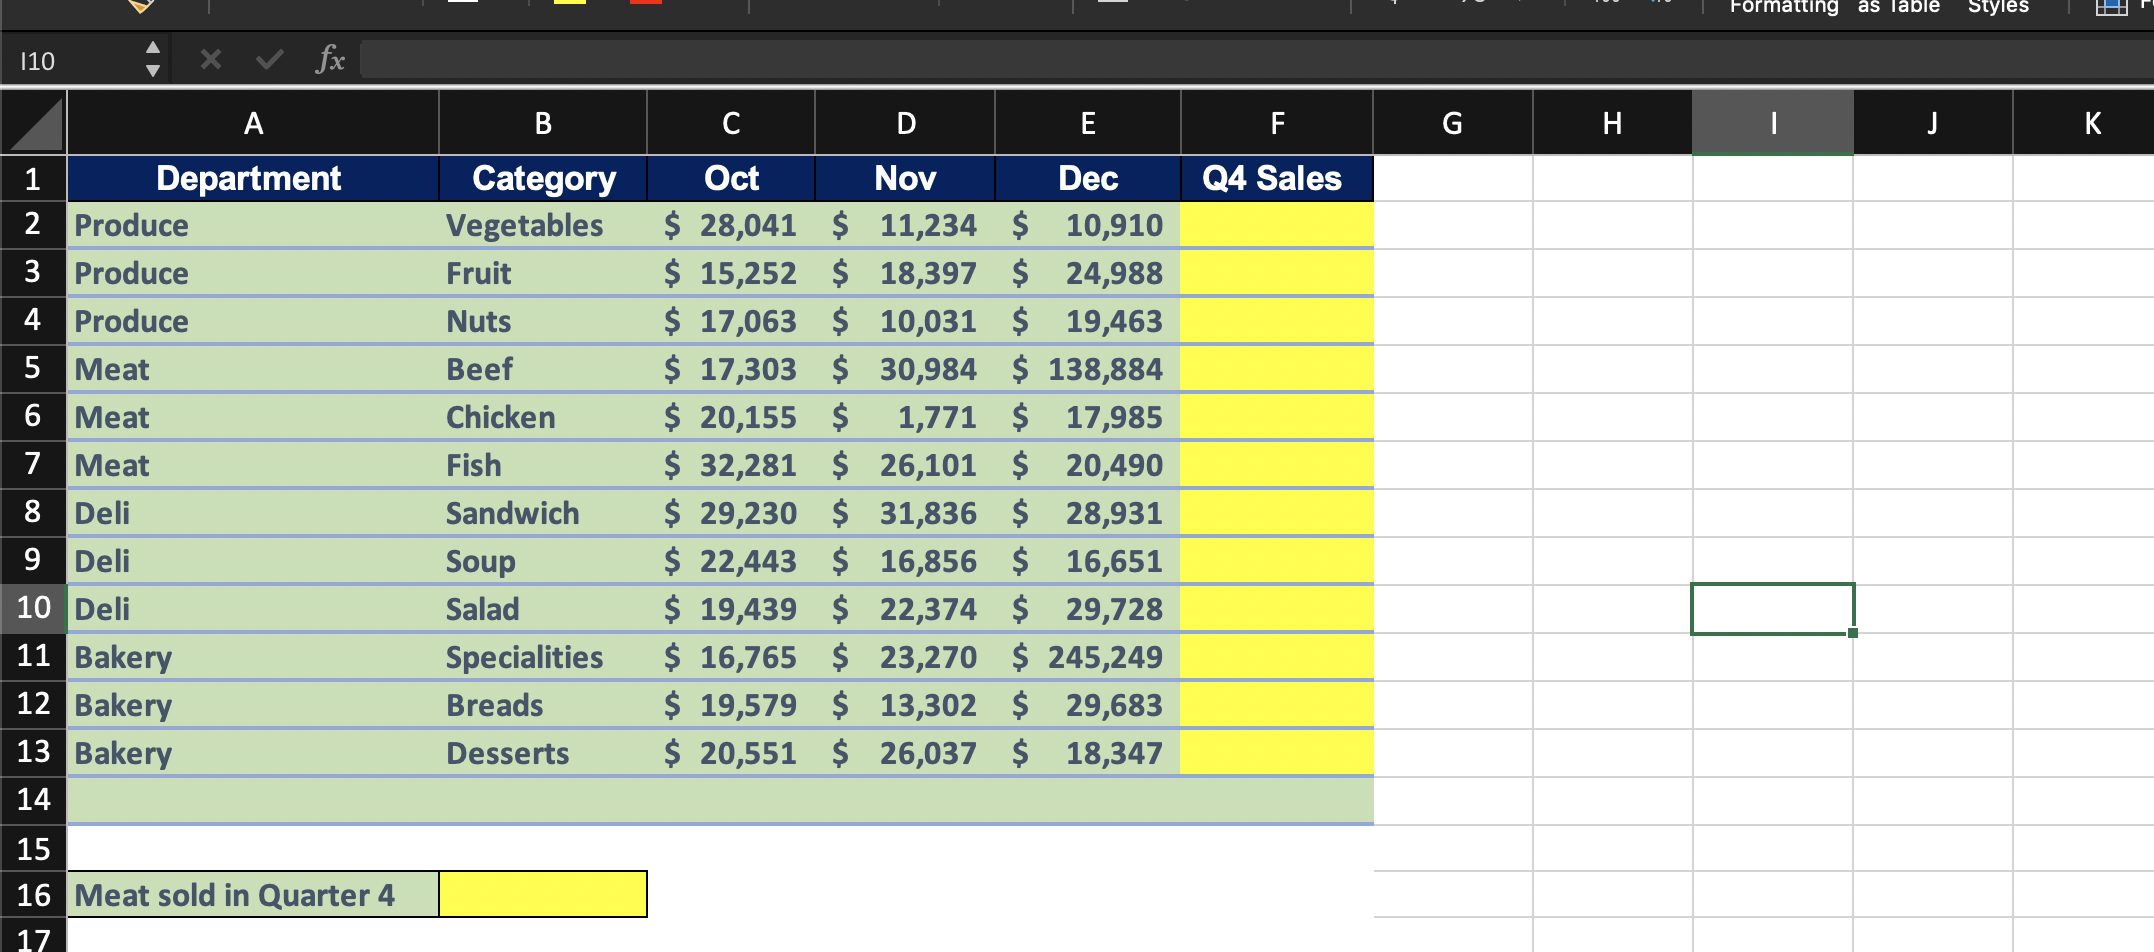The height and width of the screenshot is (952, 2154).
Task: Select the Salad cell
Action: (x=543, y=610)
